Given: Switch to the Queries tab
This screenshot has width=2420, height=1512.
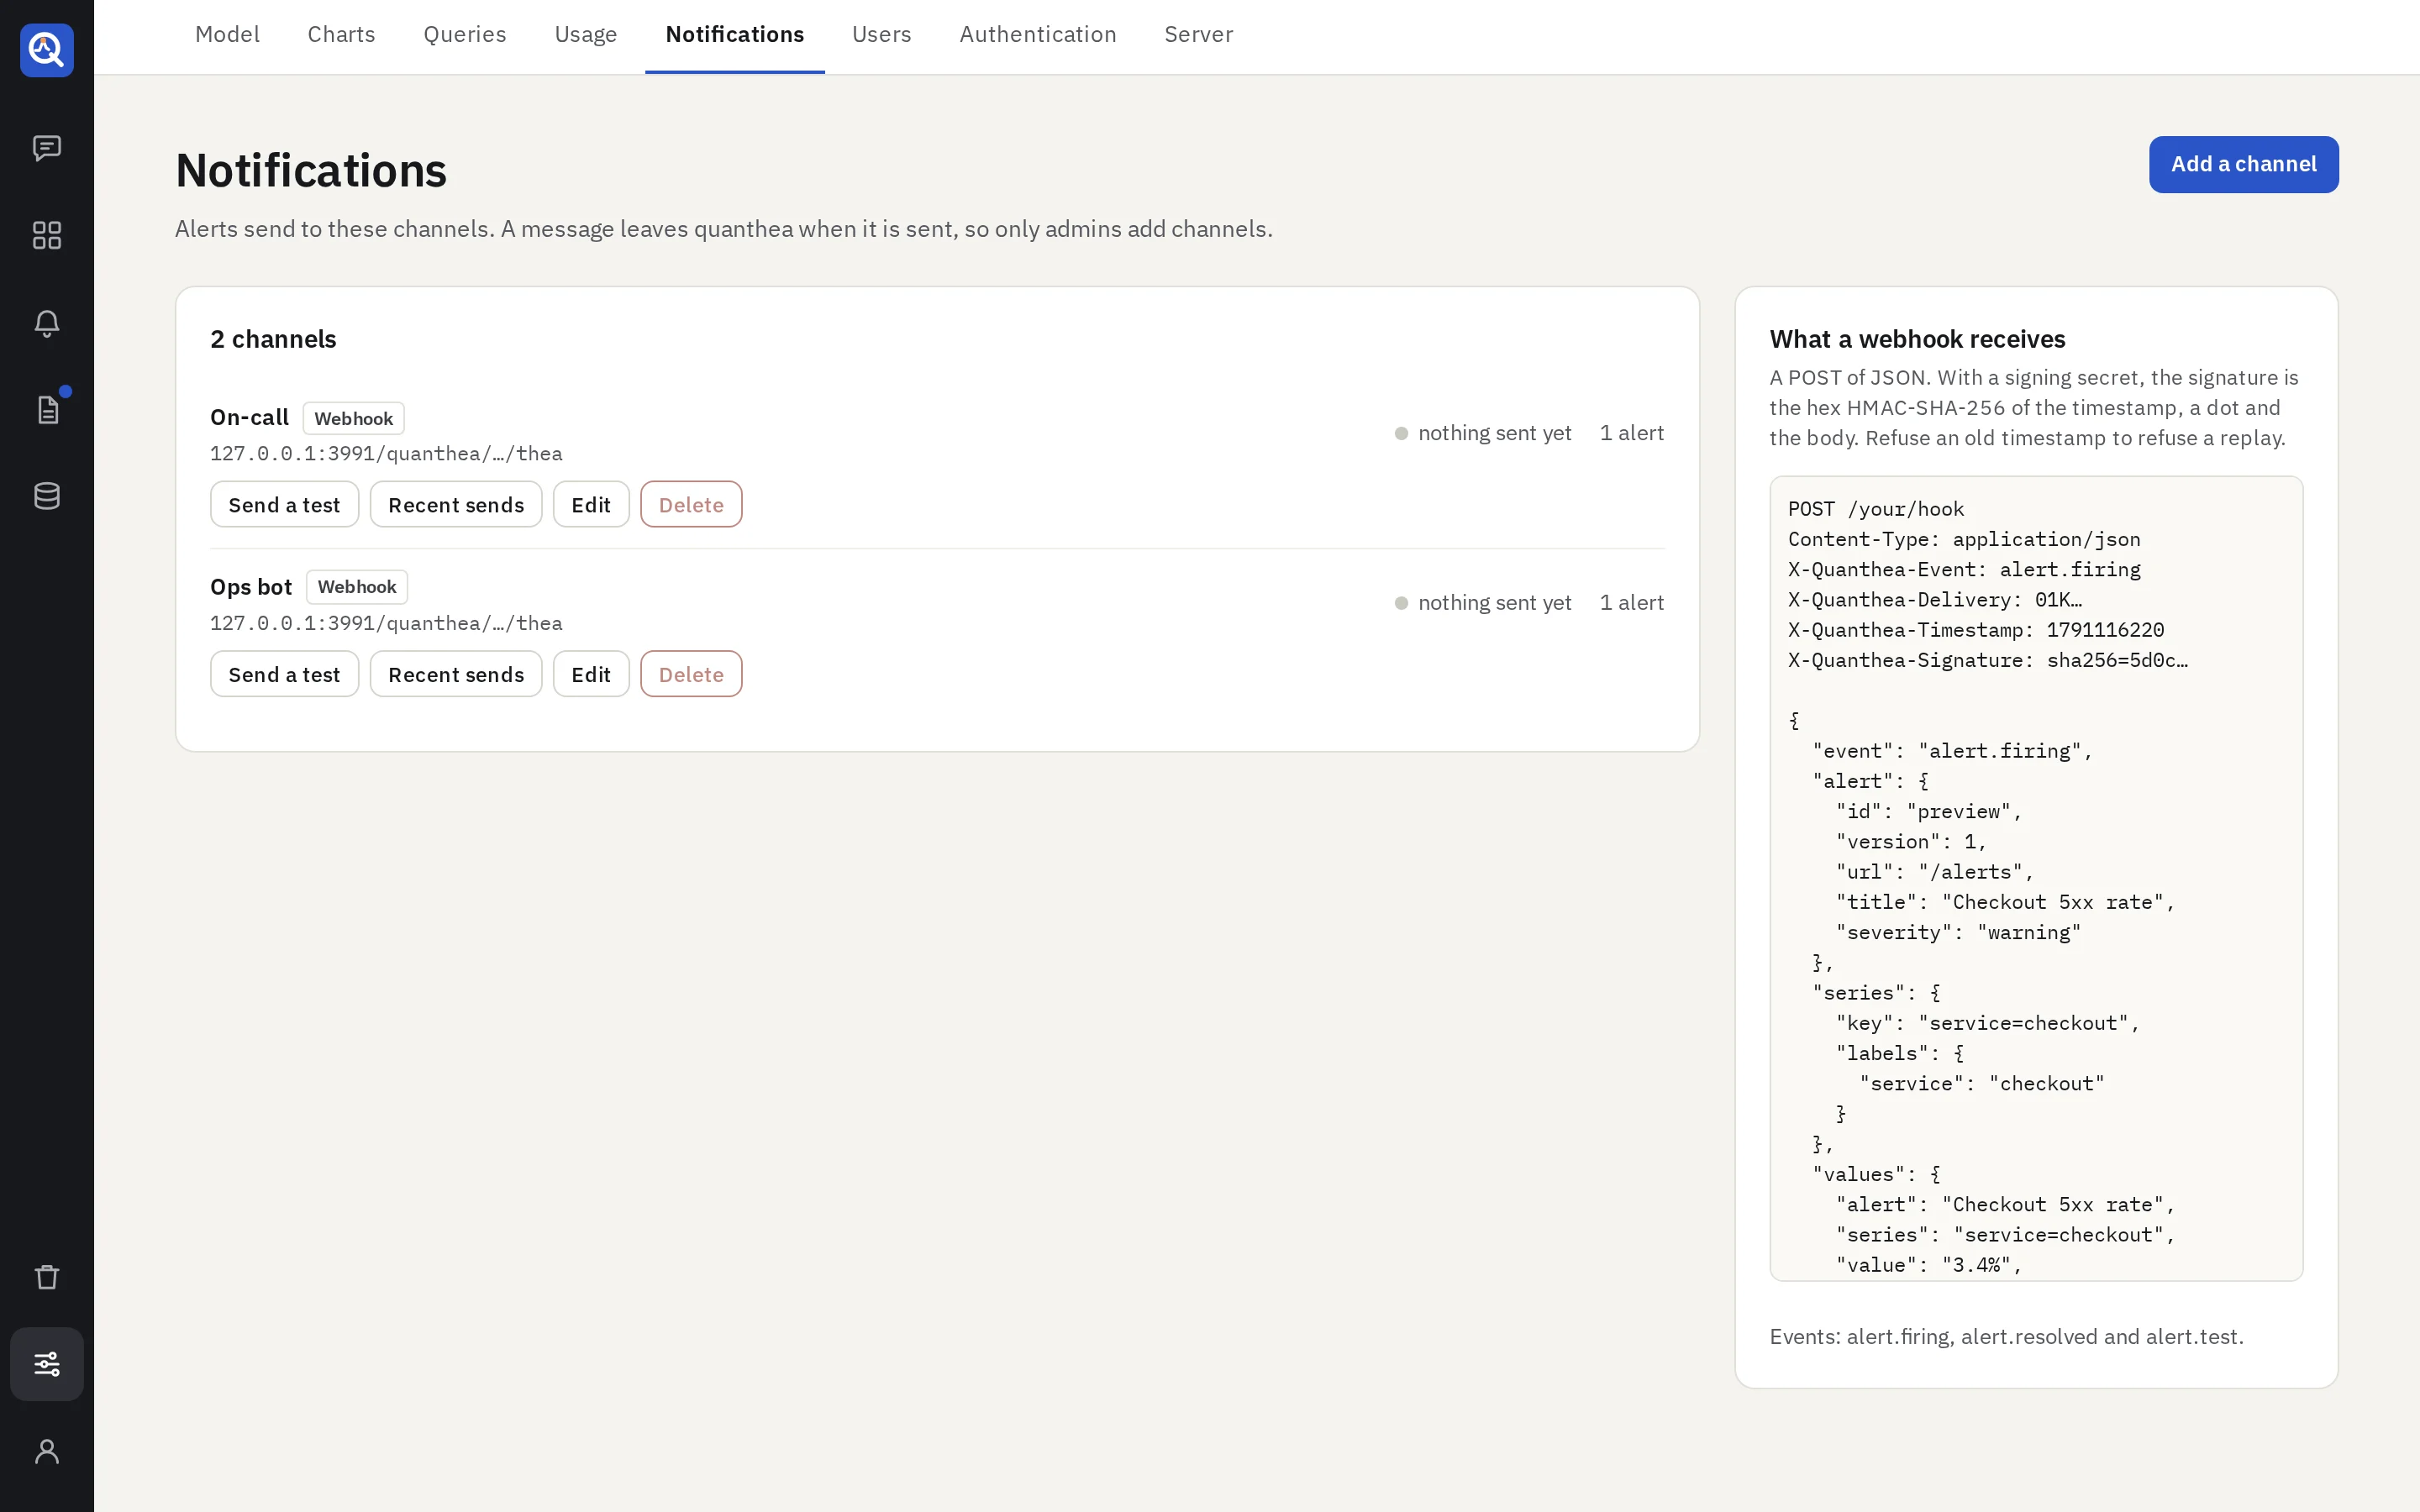Looking at the screenshot, I should 465,34.
